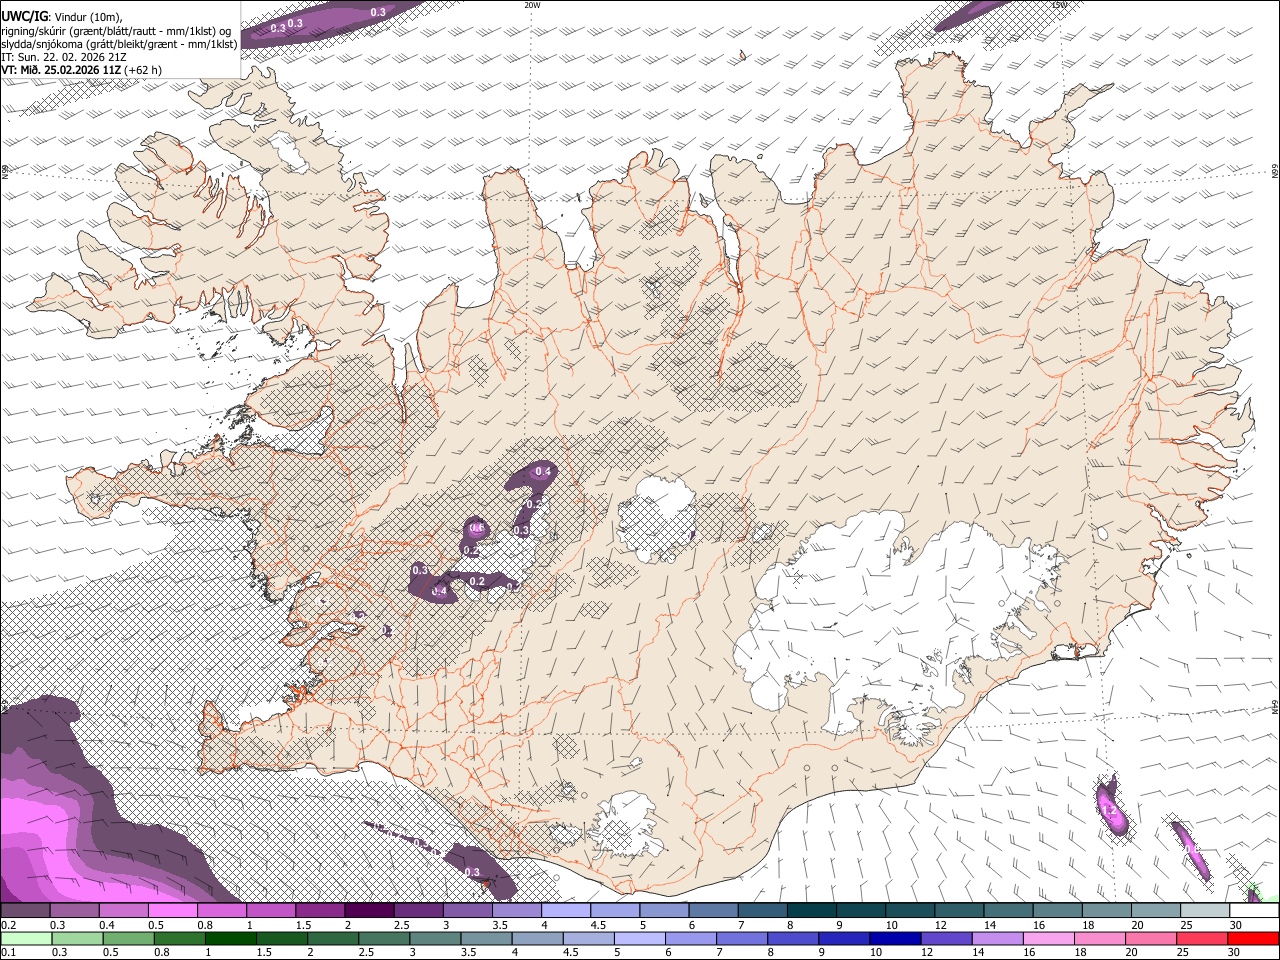Click the 'UWC/IG: Vindur (10m)' title text
Image resolution: width=1280 pixels, height=960 pixels.
coord(62,16)
